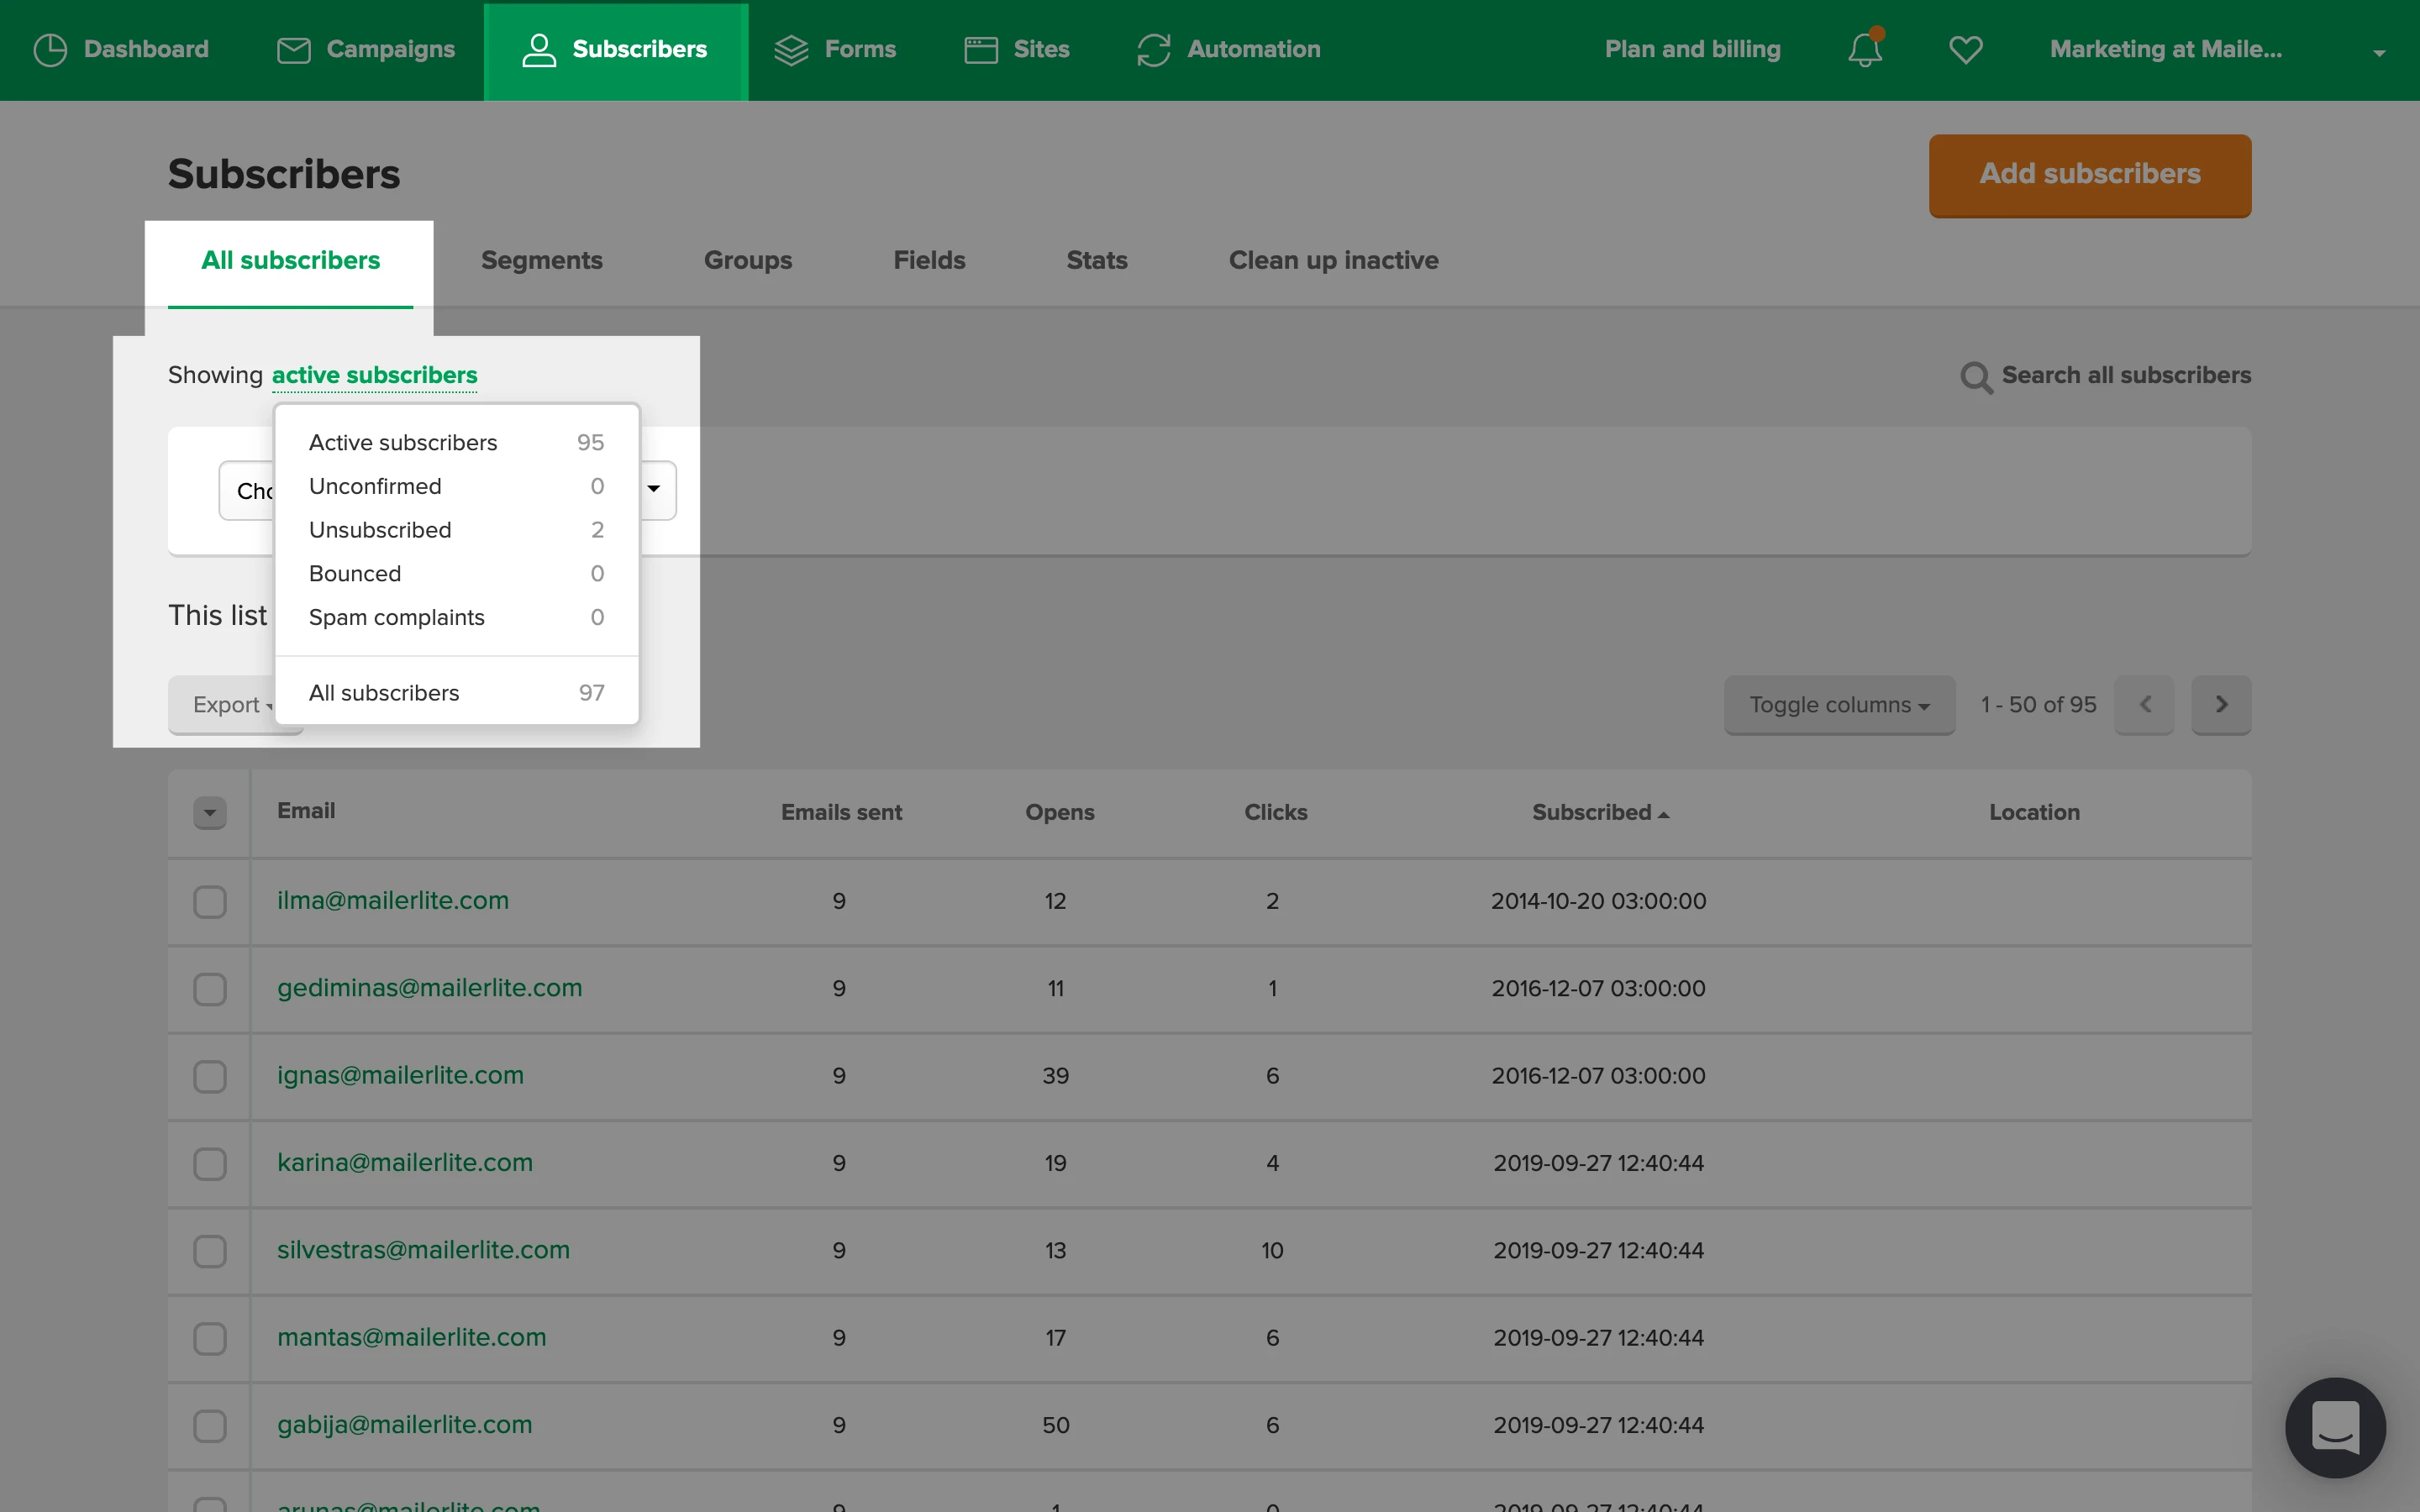
Task: Click the Dashboard clock icon
Action: coord(50,49)
